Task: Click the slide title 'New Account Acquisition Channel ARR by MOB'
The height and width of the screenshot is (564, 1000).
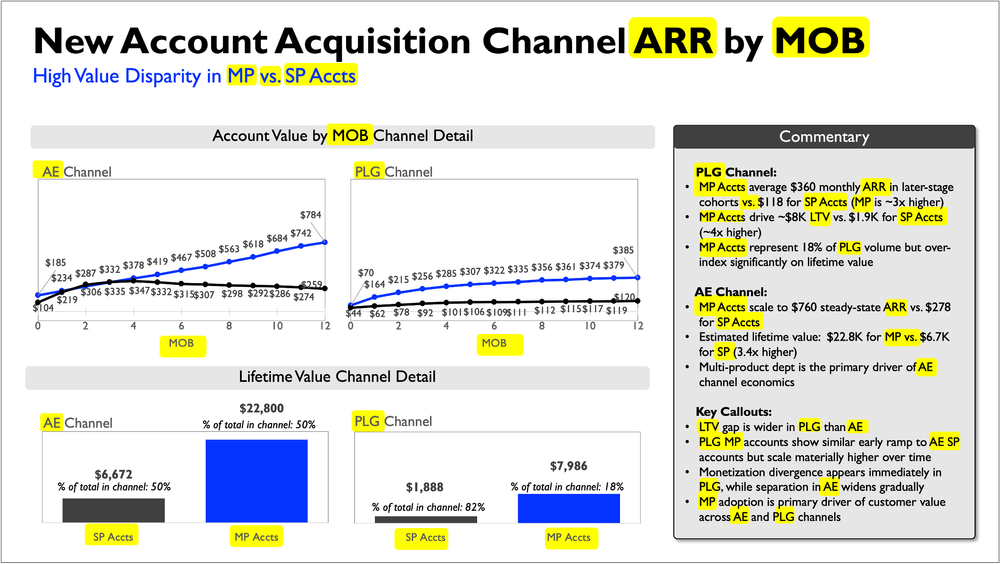Action: pos(450,40)
